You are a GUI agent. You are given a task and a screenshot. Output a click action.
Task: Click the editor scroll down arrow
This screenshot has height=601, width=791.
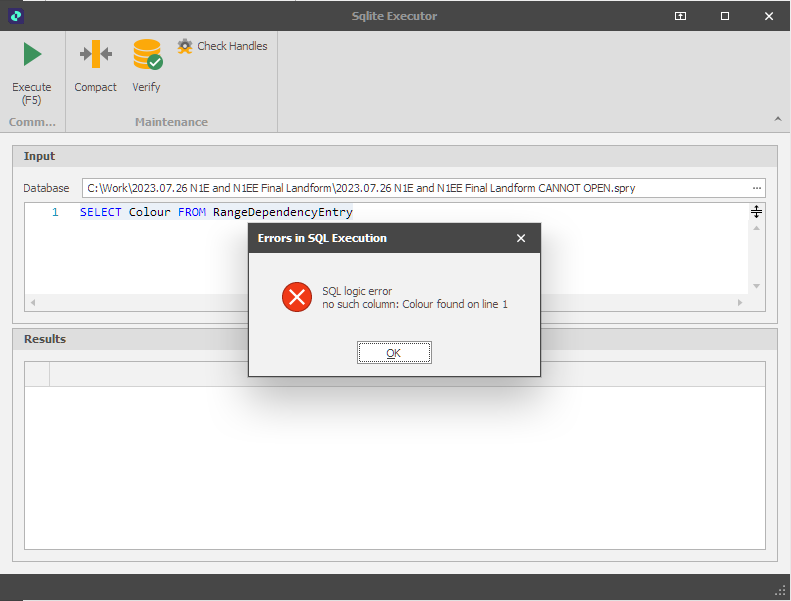(756, 286)
